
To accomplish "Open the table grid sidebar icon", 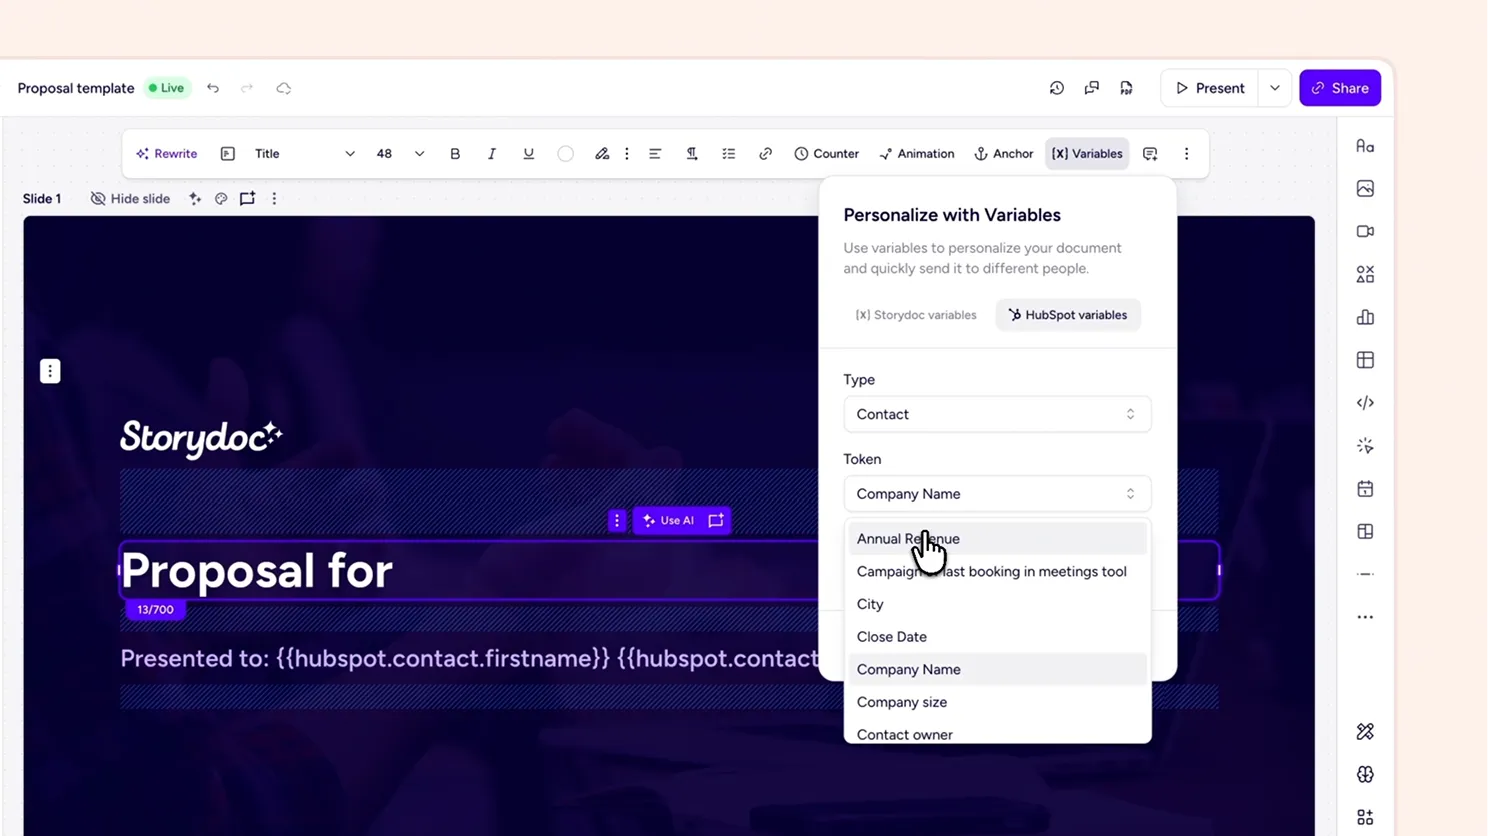I will pyautogui.click(x=1365, y=360).
